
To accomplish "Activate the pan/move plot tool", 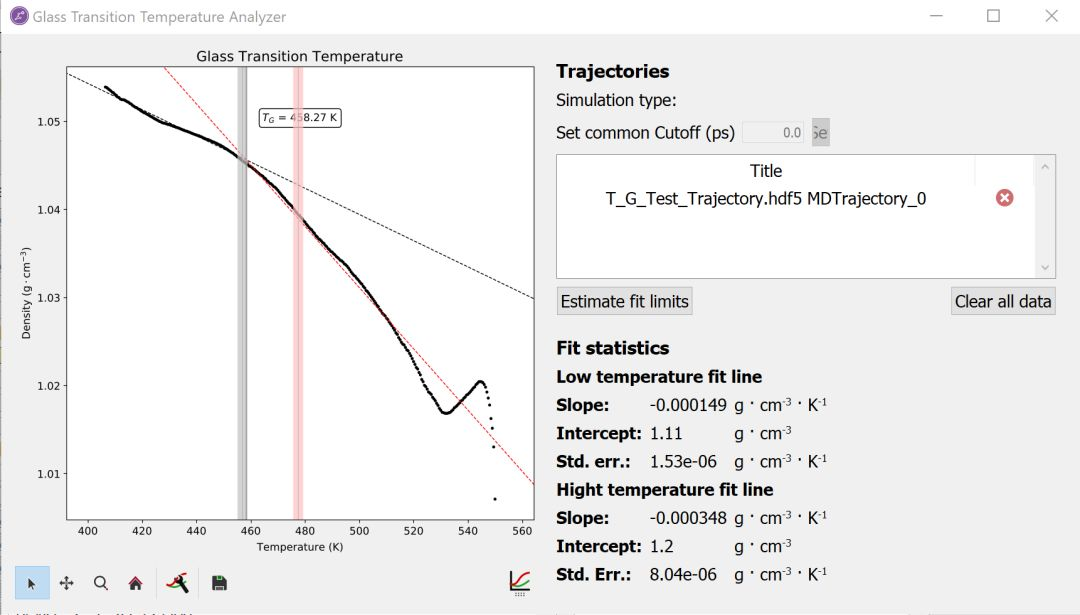I will pos(67,583).
